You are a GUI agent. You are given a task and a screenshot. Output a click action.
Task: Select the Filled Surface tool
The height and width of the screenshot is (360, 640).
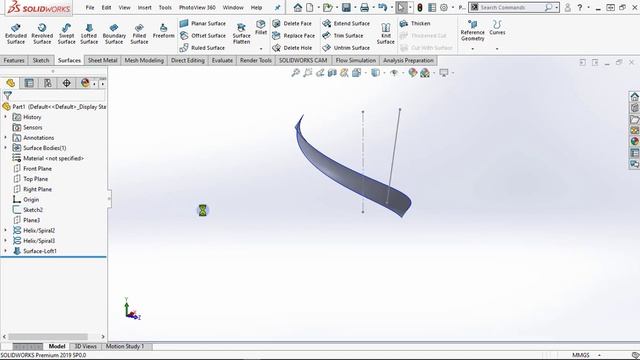(139, 33)
